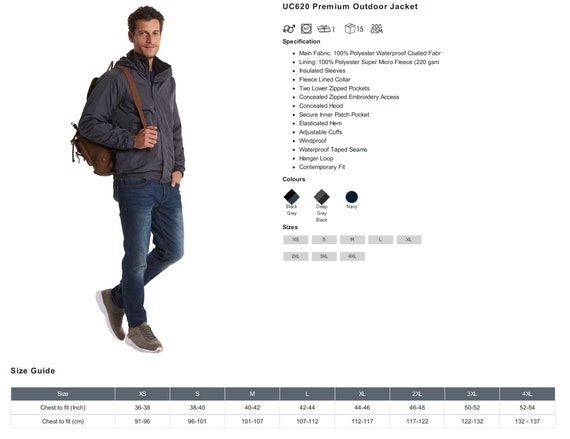Viewport: 570px width, 439px height.
Task: Select size XL button
Action: pyautogui.click(x=409, y=240)
